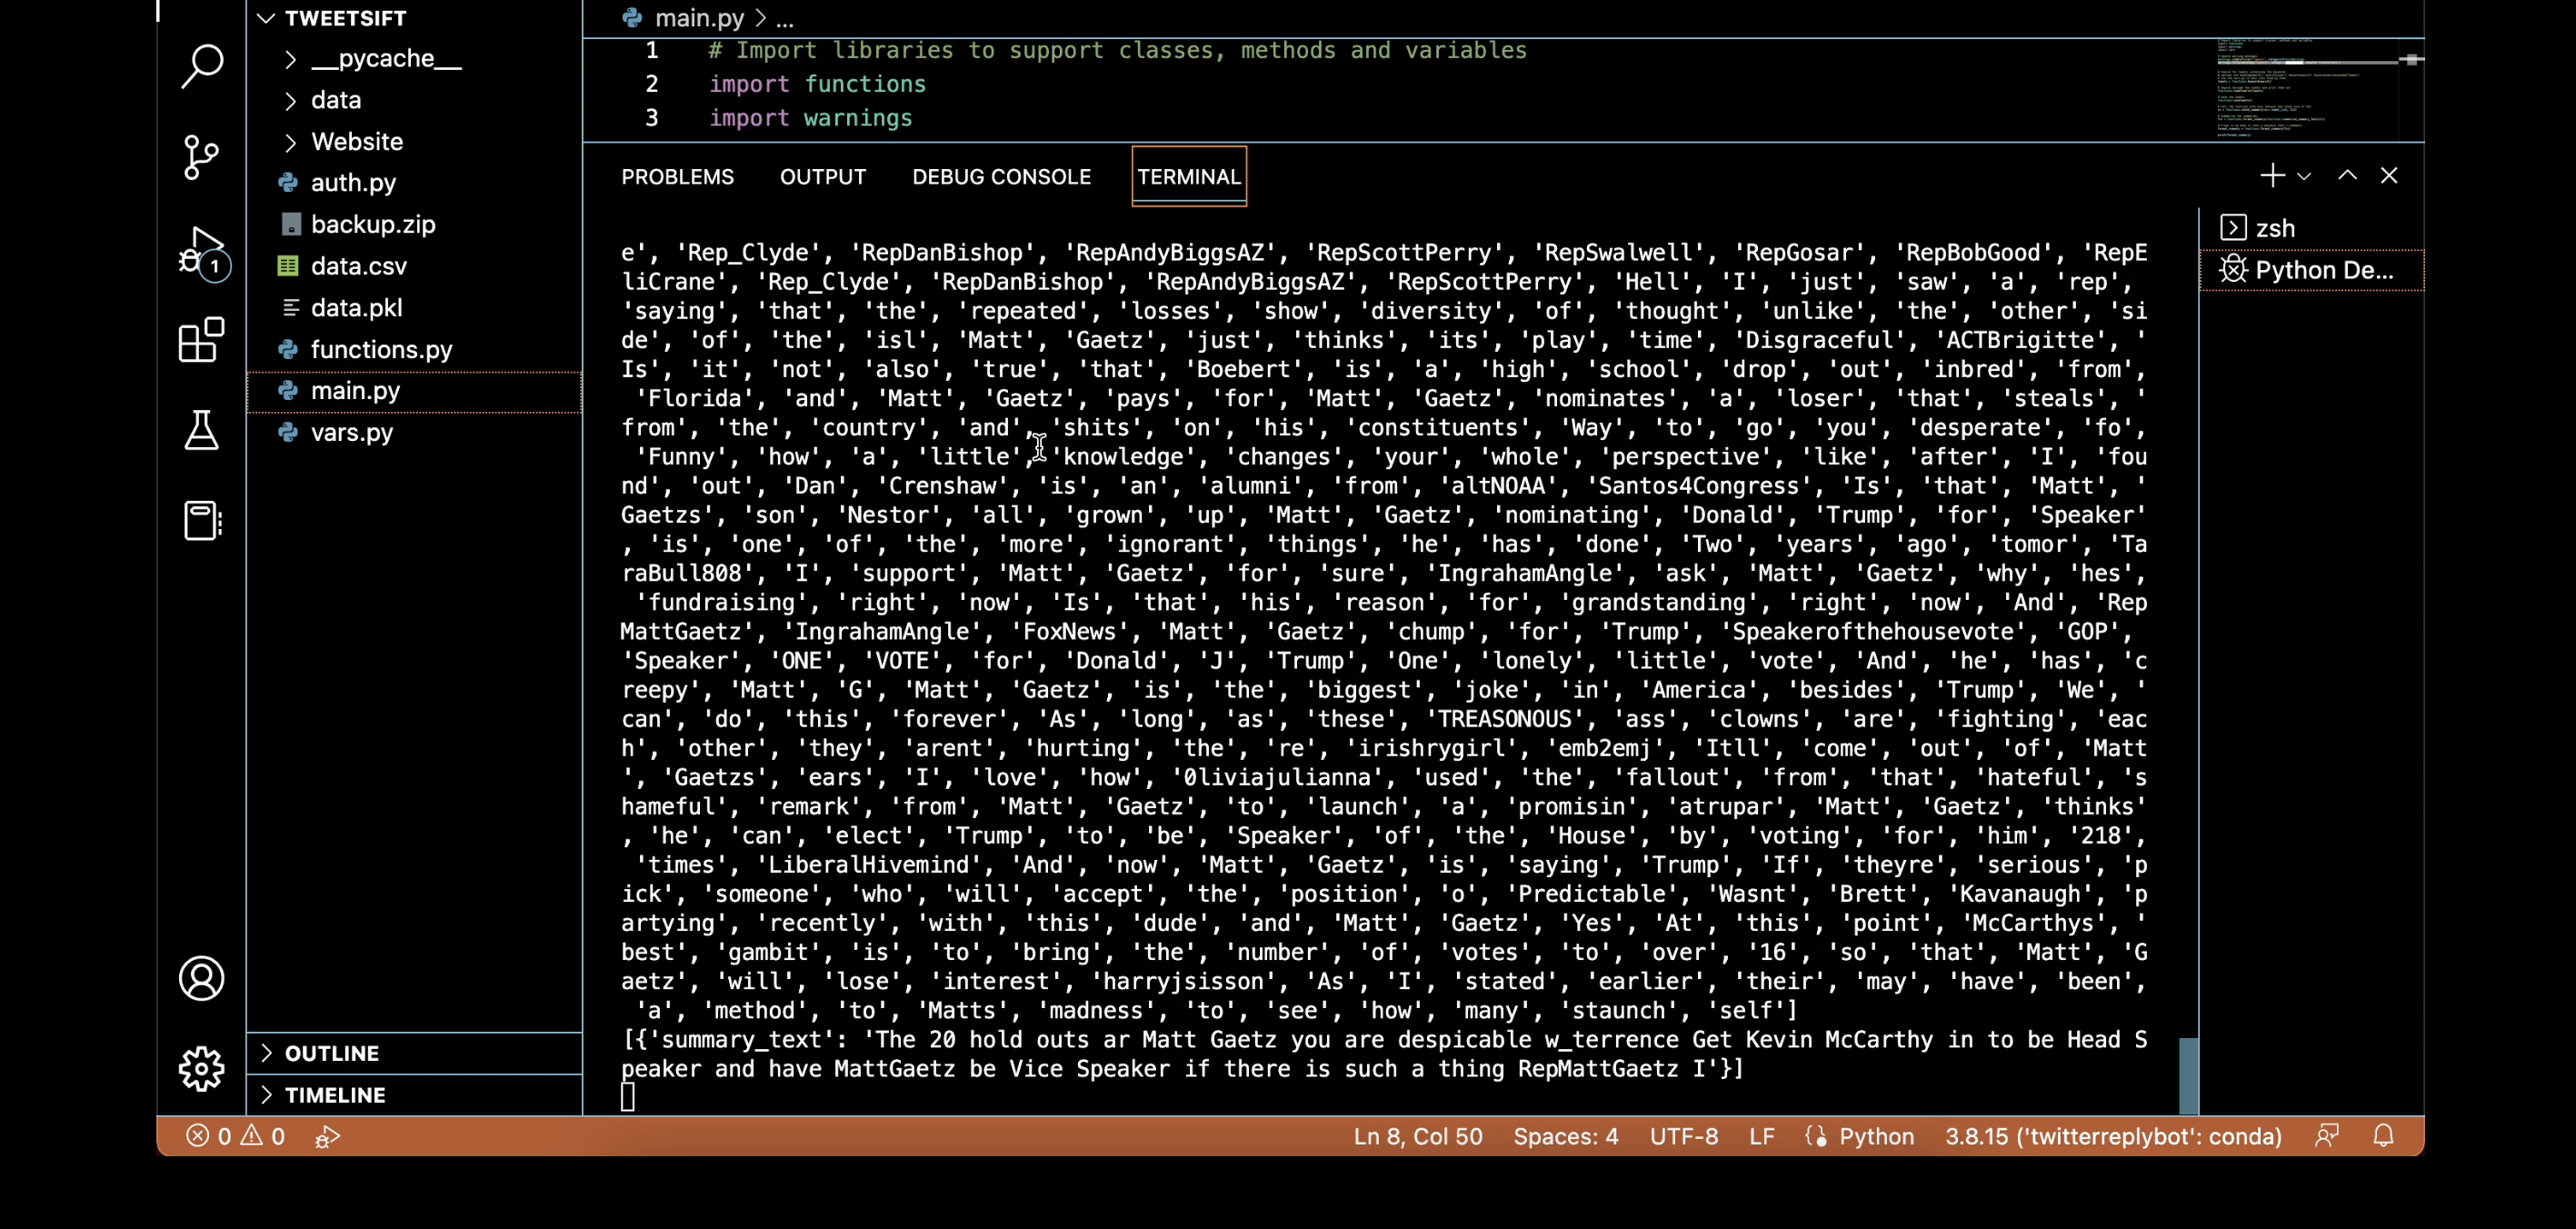The height and width of the screenshot is (1229, 2576).
Task: Open the Manage settings gear
Action: pyautogui.click(x=202, y=1068)
